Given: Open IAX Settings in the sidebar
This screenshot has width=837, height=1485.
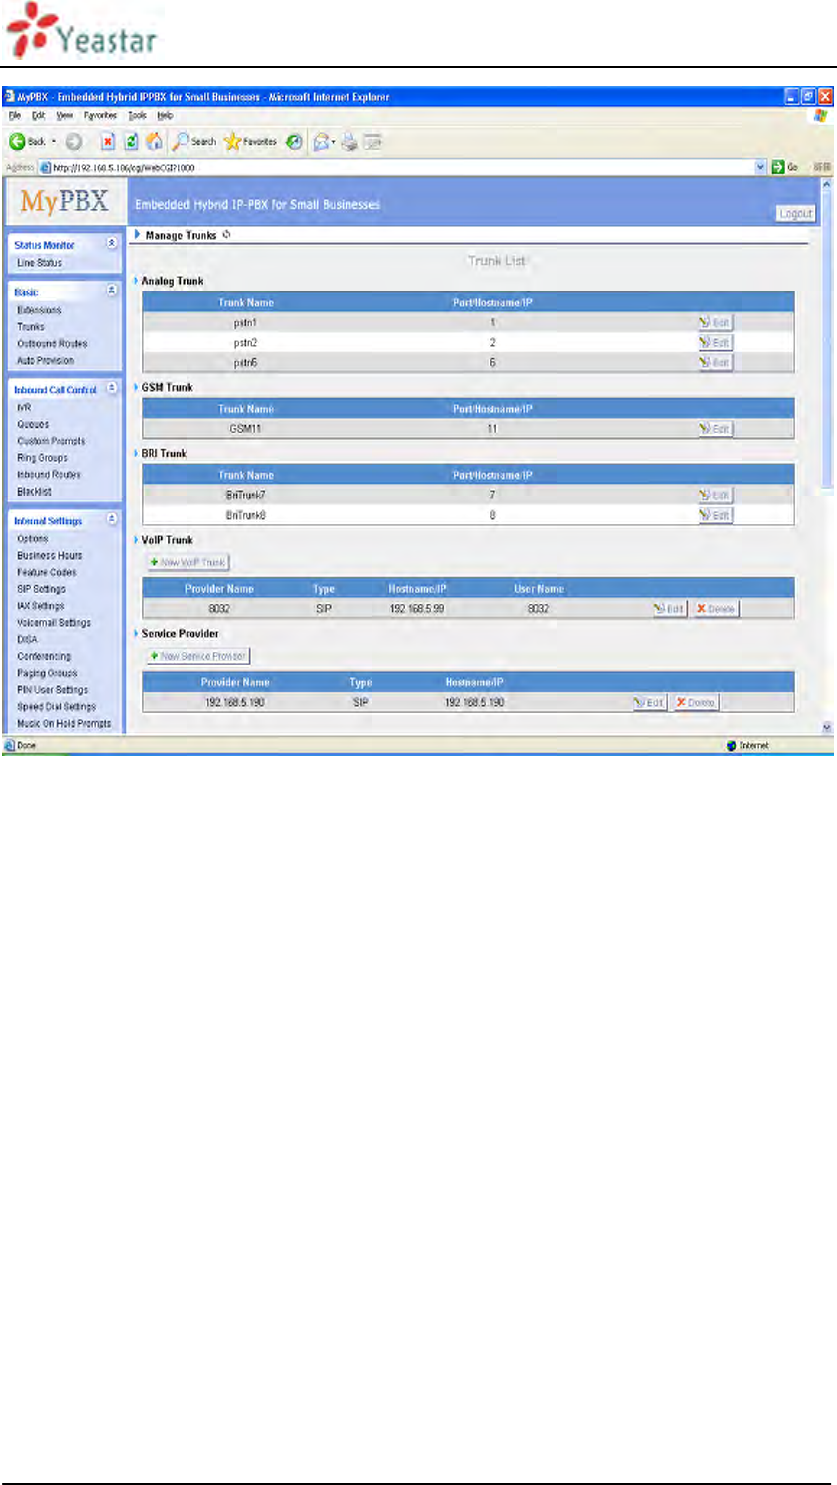Looking at the screenshot, I should click(x=40, y=606).
